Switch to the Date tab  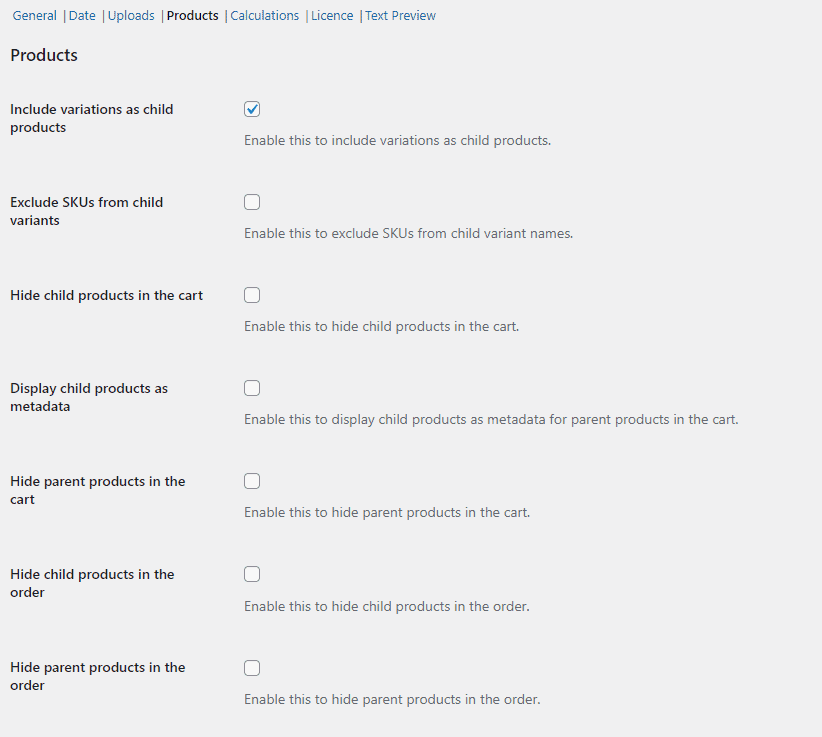point(82,16)
